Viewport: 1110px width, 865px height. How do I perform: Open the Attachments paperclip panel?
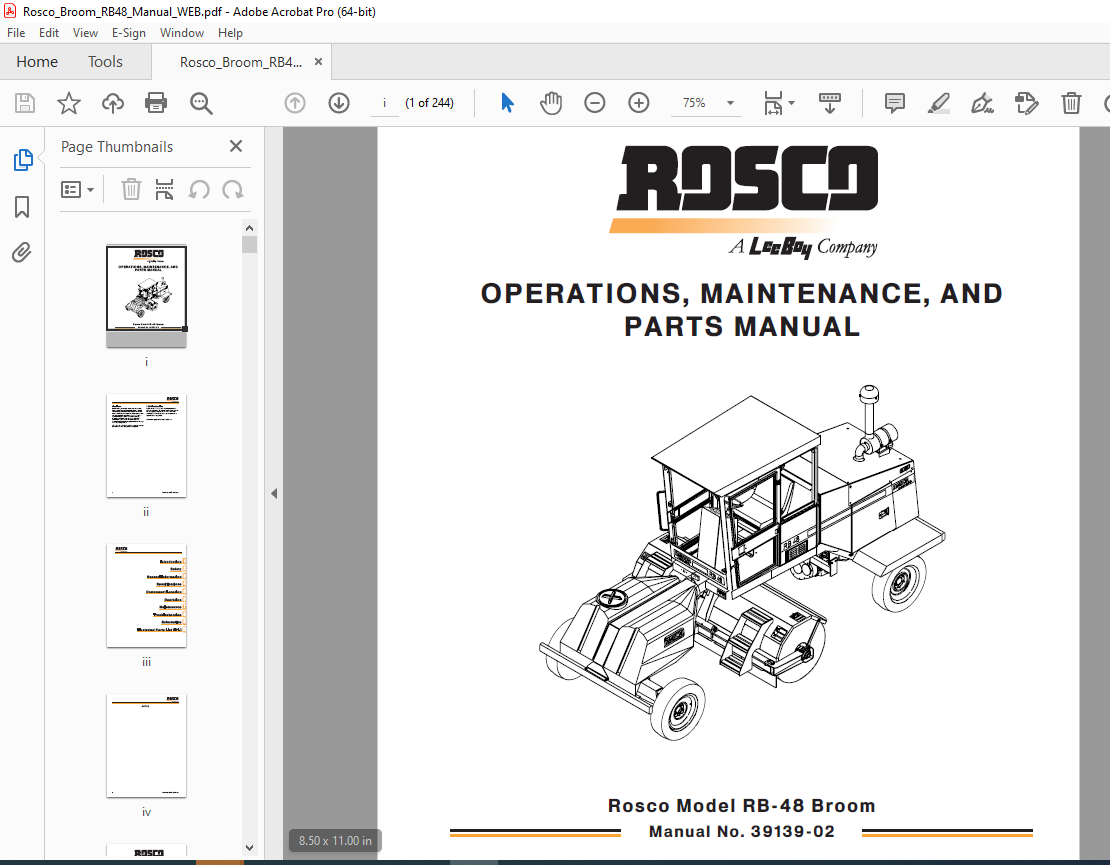(x=22, y=253)
